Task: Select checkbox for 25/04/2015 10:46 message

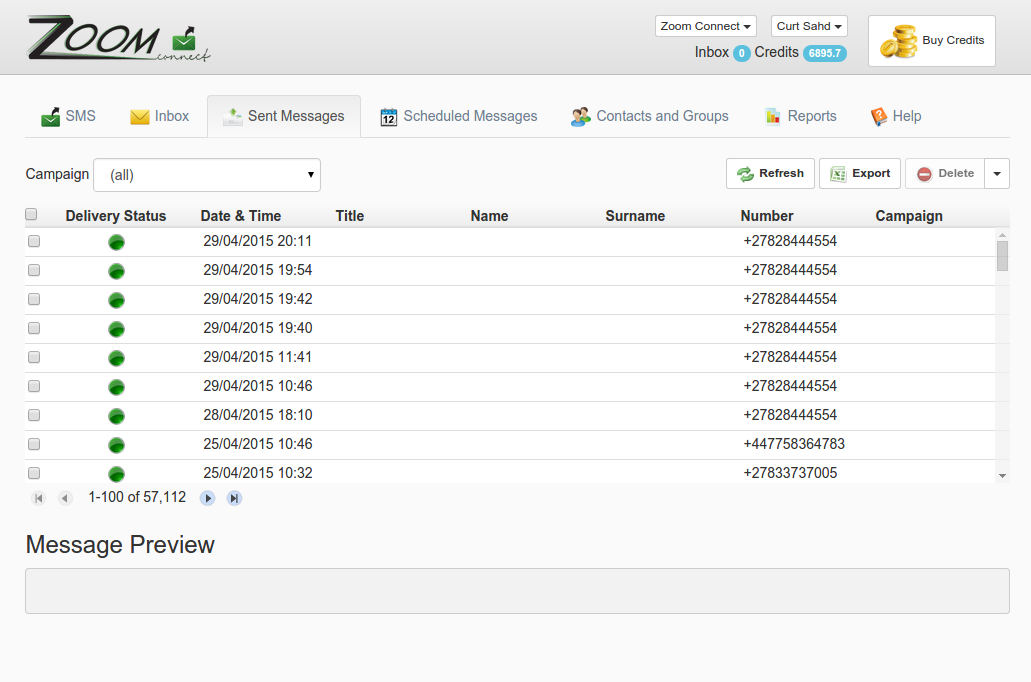Action: click(x=34, y=444)
